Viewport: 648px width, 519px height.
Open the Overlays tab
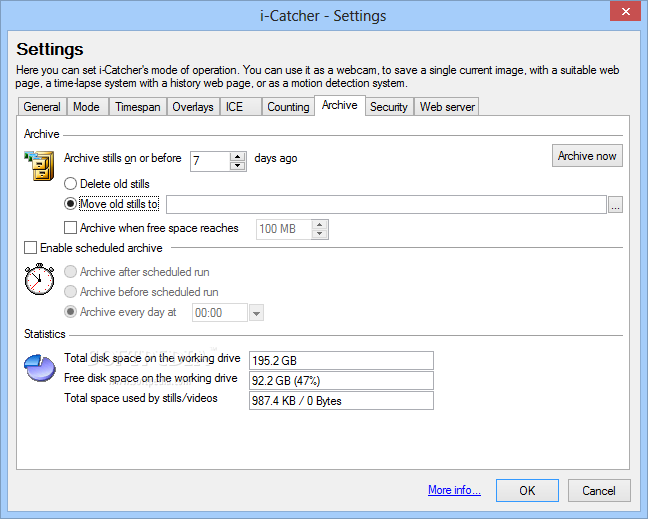(x=193, y=107)
